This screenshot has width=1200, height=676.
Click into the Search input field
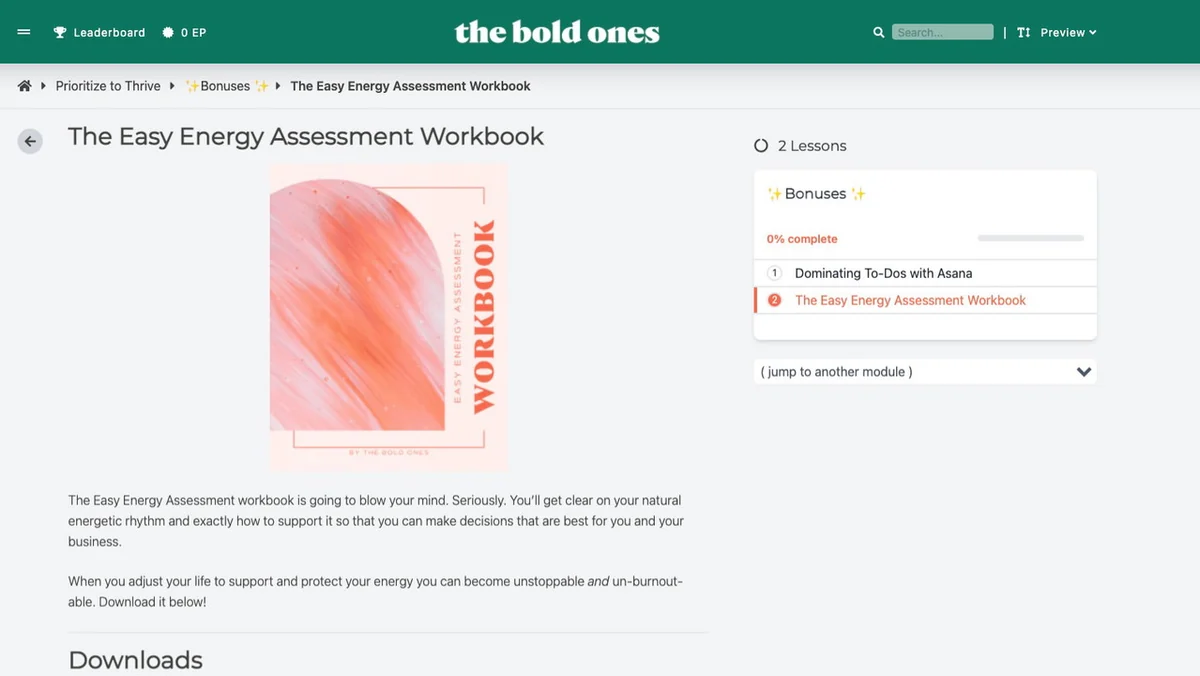point(942,32)
